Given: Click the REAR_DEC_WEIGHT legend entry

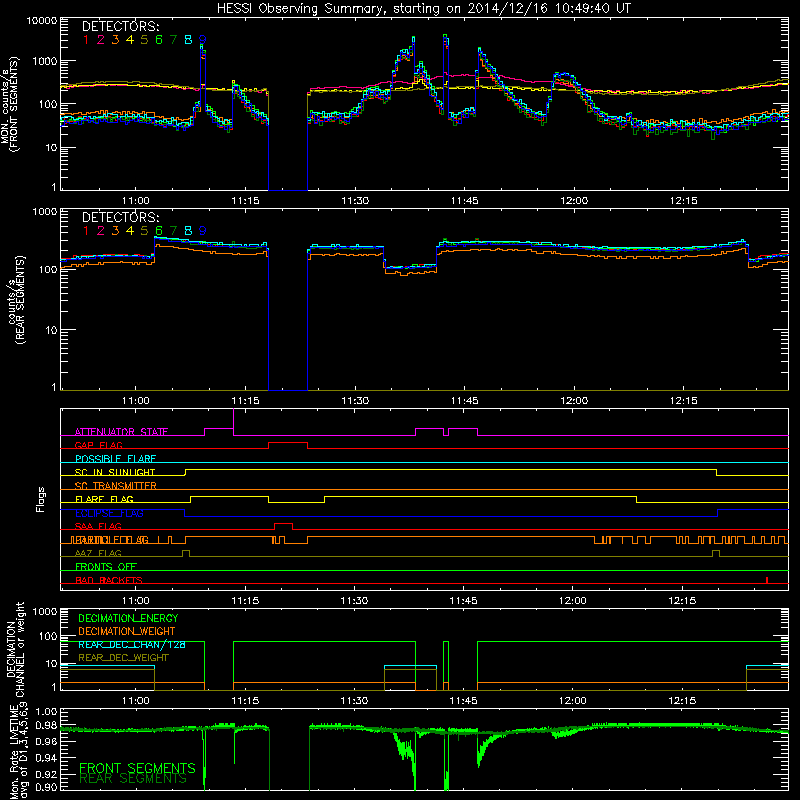Looking at the screenshot, I should (x=123, y=658).
